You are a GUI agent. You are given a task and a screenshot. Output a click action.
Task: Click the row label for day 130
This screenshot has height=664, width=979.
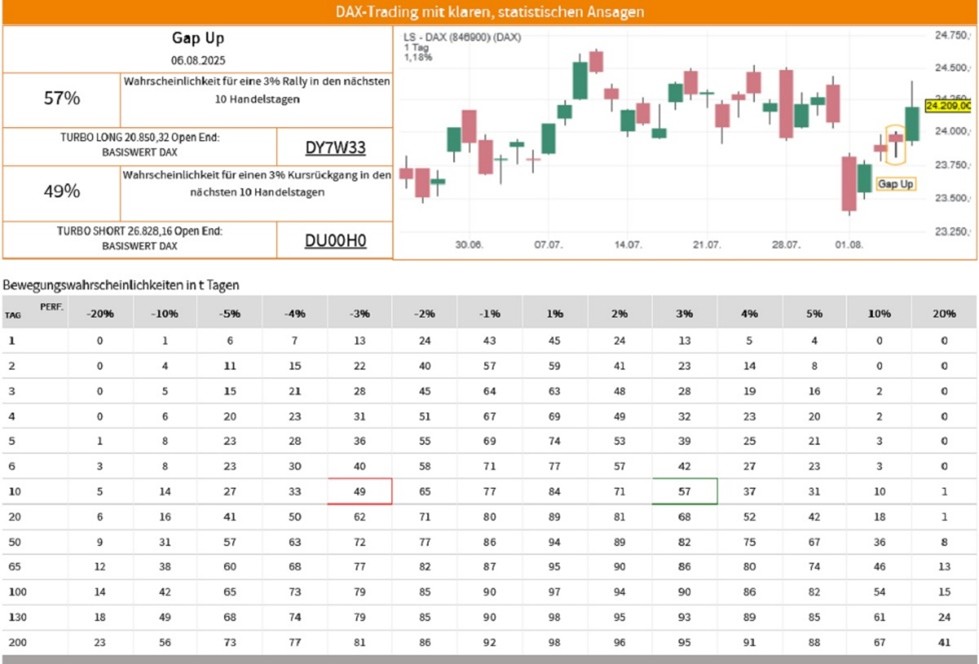click(x=17, y=617)
